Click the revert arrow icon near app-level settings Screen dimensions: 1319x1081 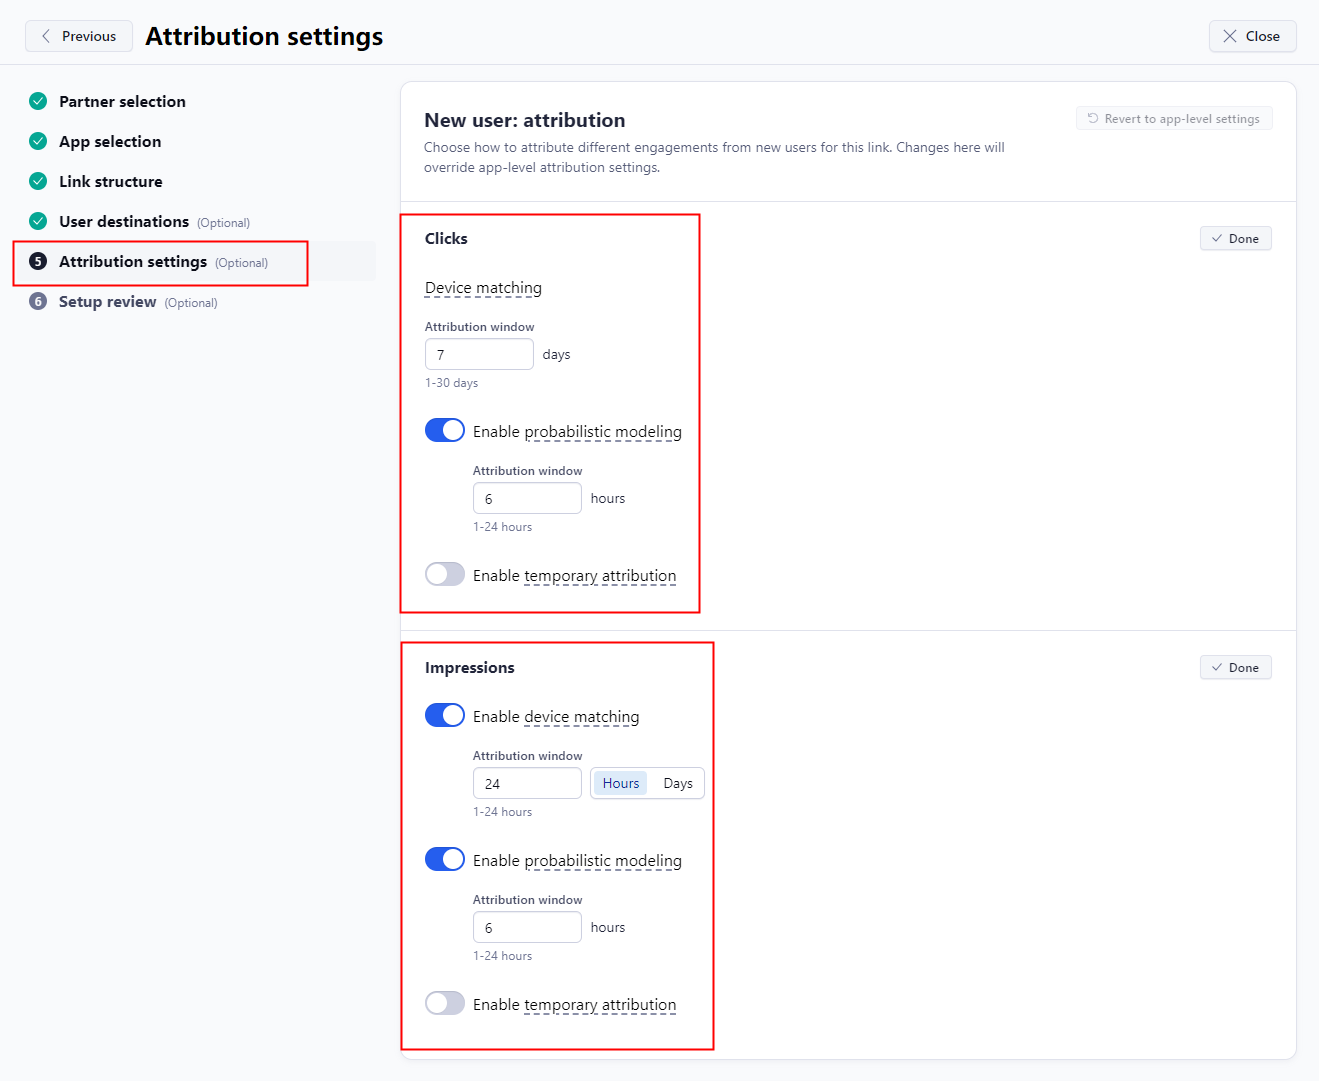click(1091, 117)
